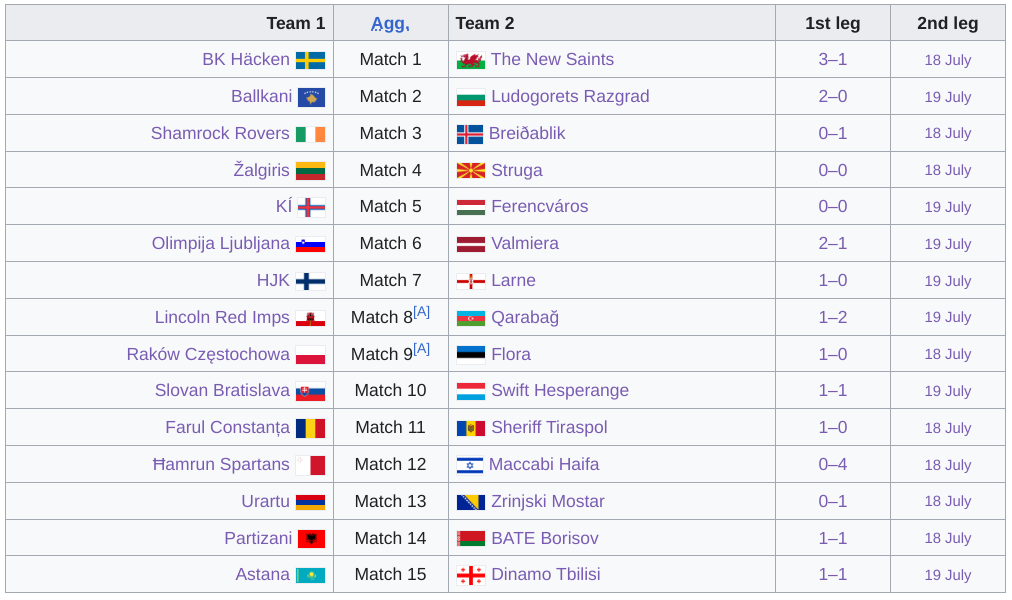Follow footnote A on Match 9
The width and height of the screenshot is (1012, 600).
tap(421, 349)
